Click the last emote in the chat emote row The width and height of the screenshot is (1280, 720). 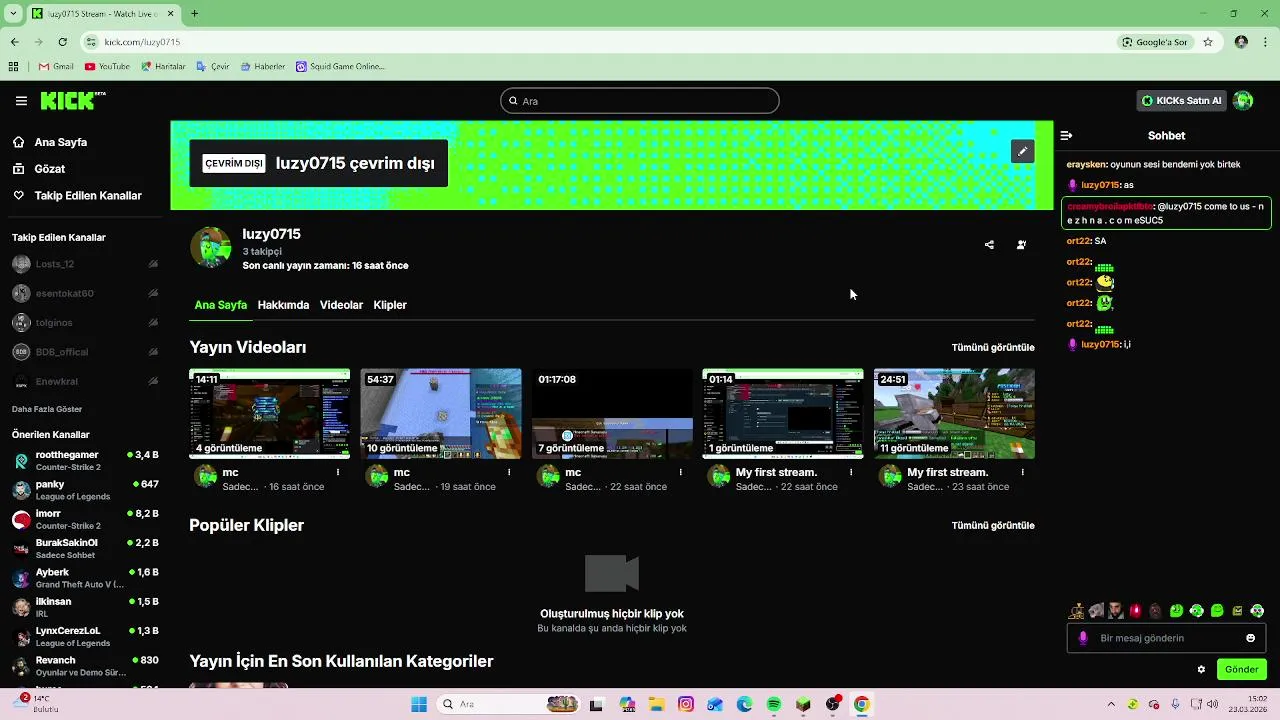click(1257, 611)
